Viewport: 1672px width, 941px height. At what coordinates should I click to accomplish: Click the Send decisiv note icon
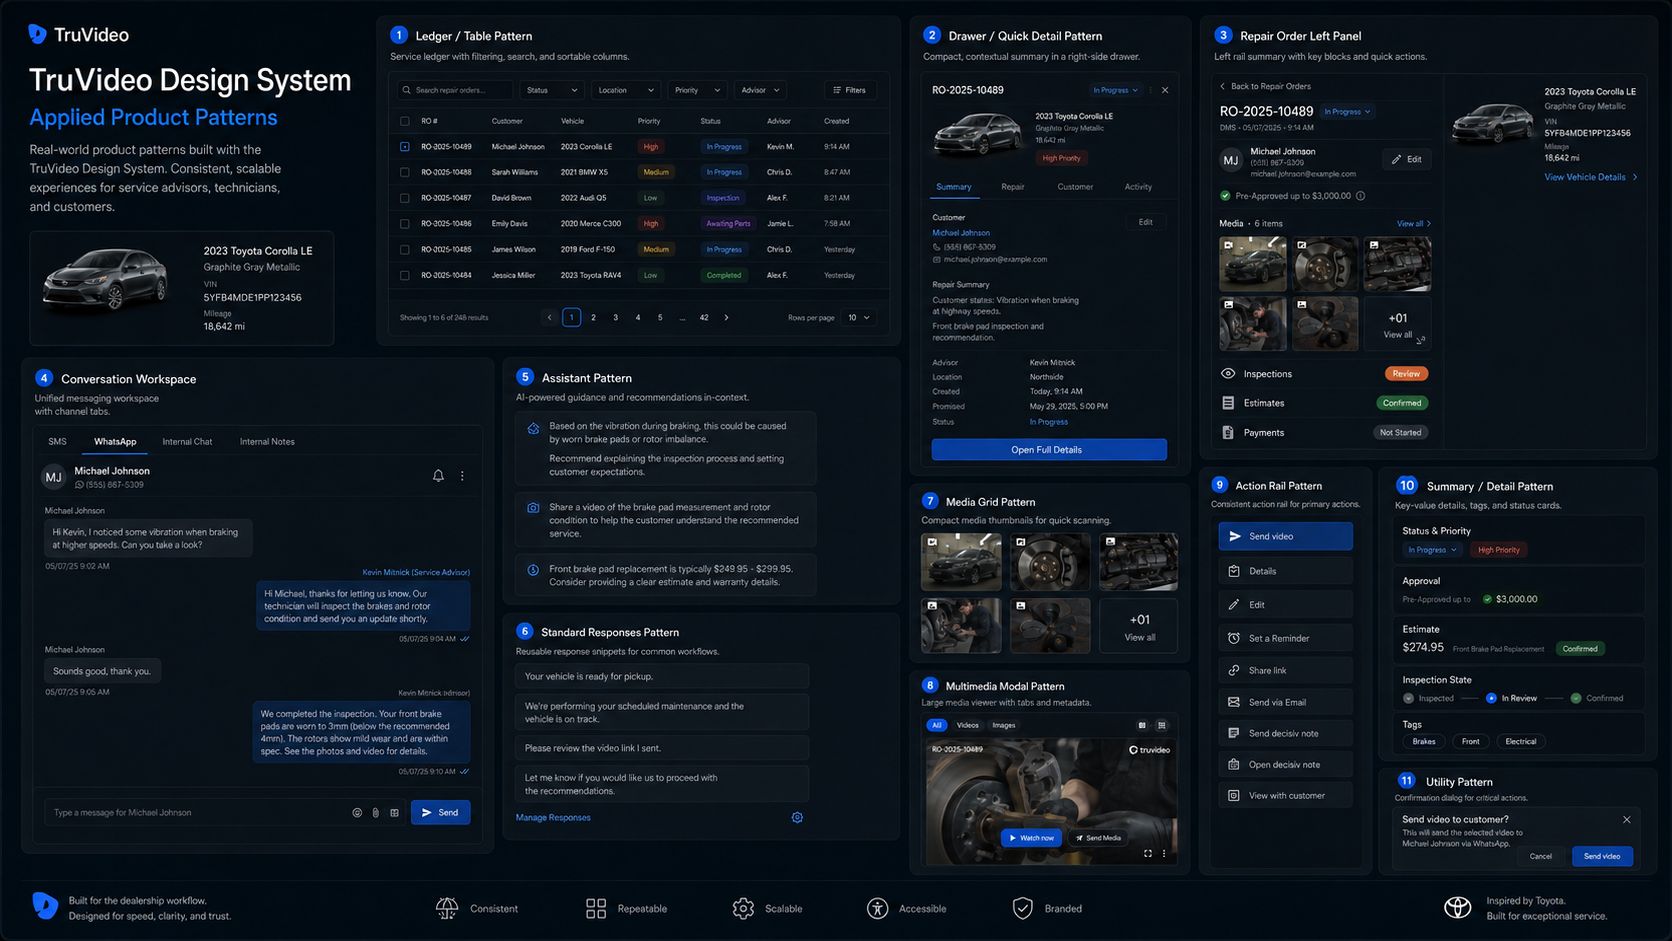pos(1234,733)
